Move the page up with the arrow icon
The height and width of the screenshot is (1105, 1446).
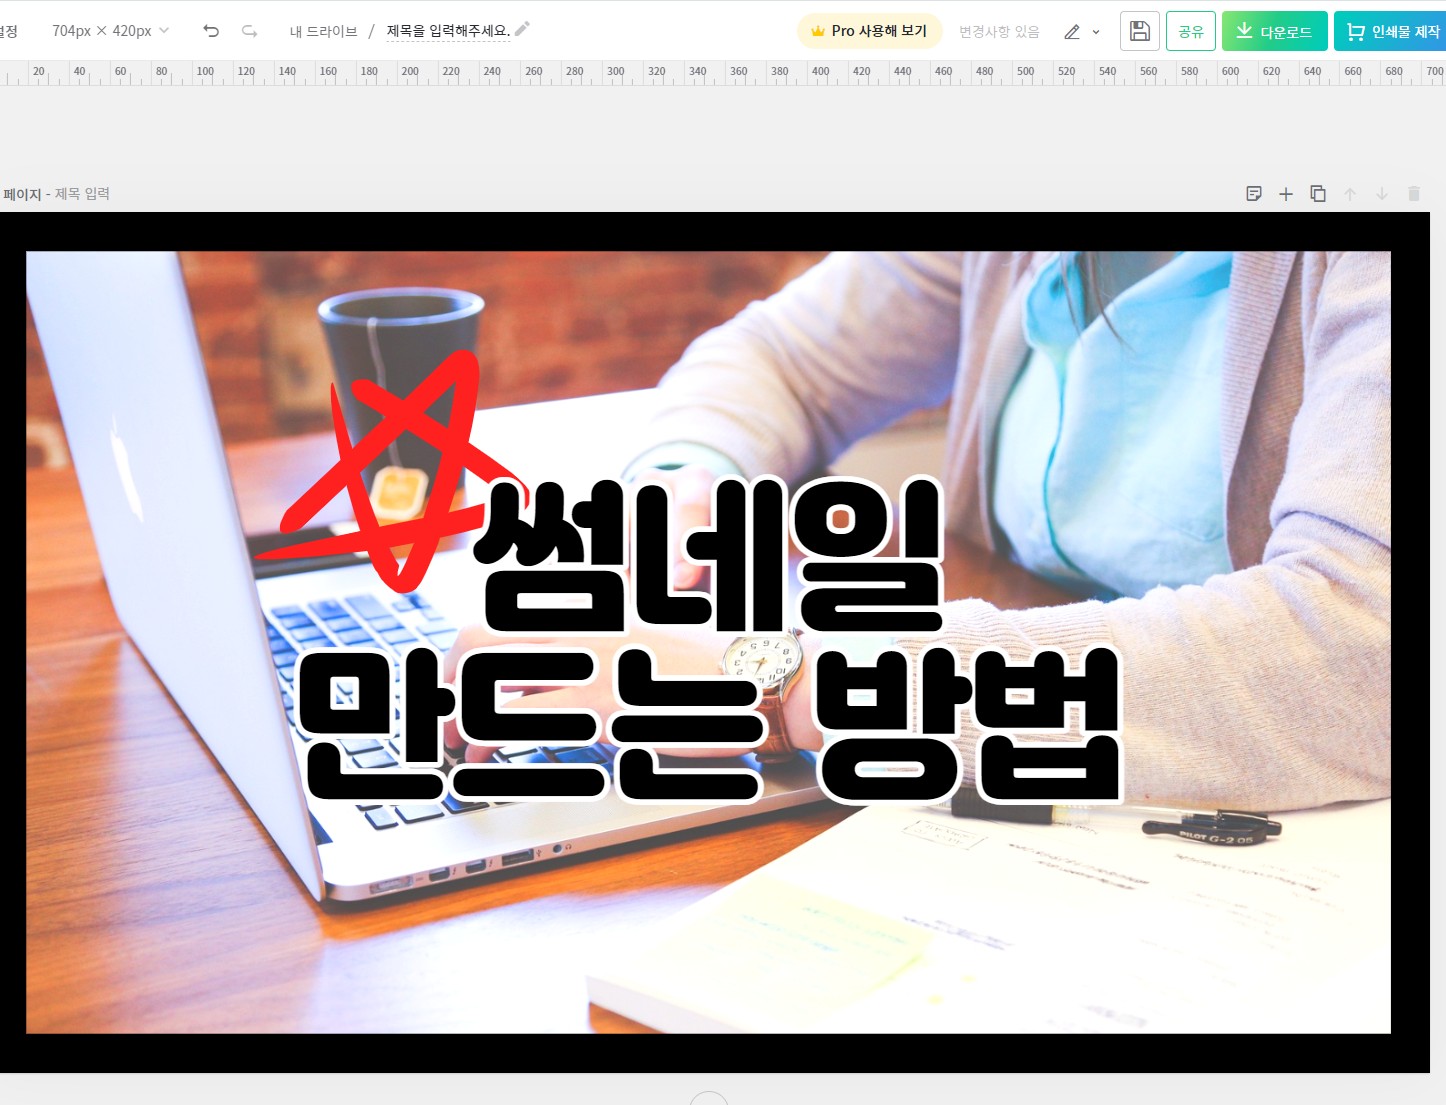1350,193
